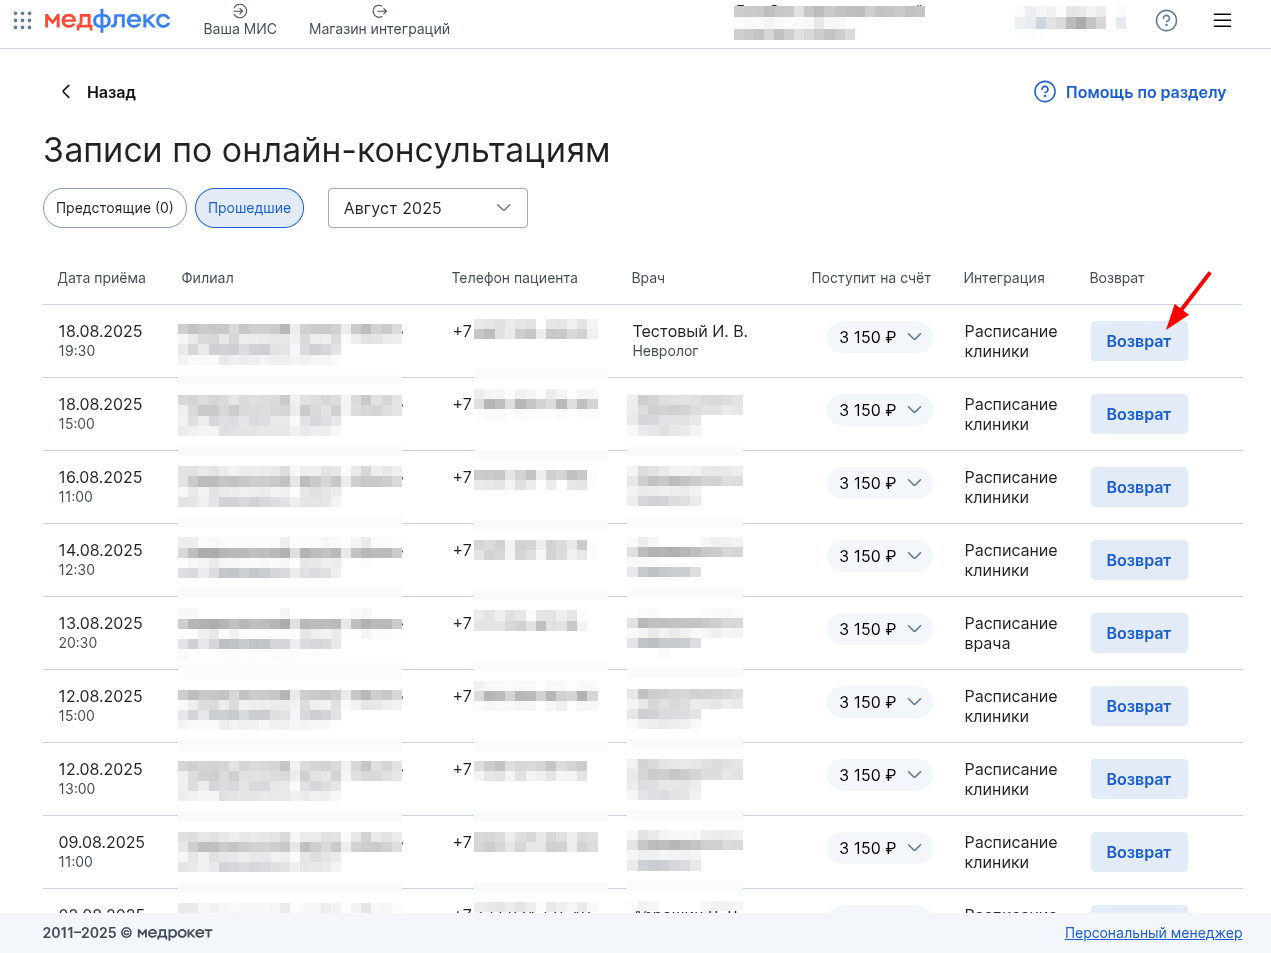Open Помощь по разделу help
The image size is (1271, 953).
coord(1130,92)
